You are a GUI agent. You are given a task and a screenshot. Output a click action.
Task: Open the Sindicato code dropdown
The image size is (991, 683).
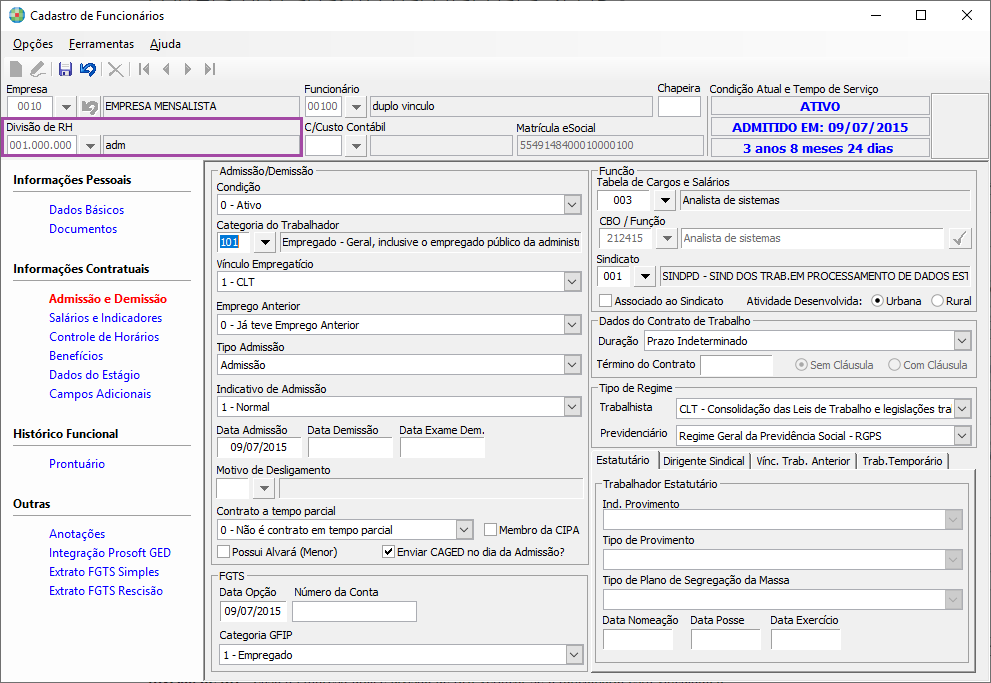pyautogui.click(x=644, y=276)
